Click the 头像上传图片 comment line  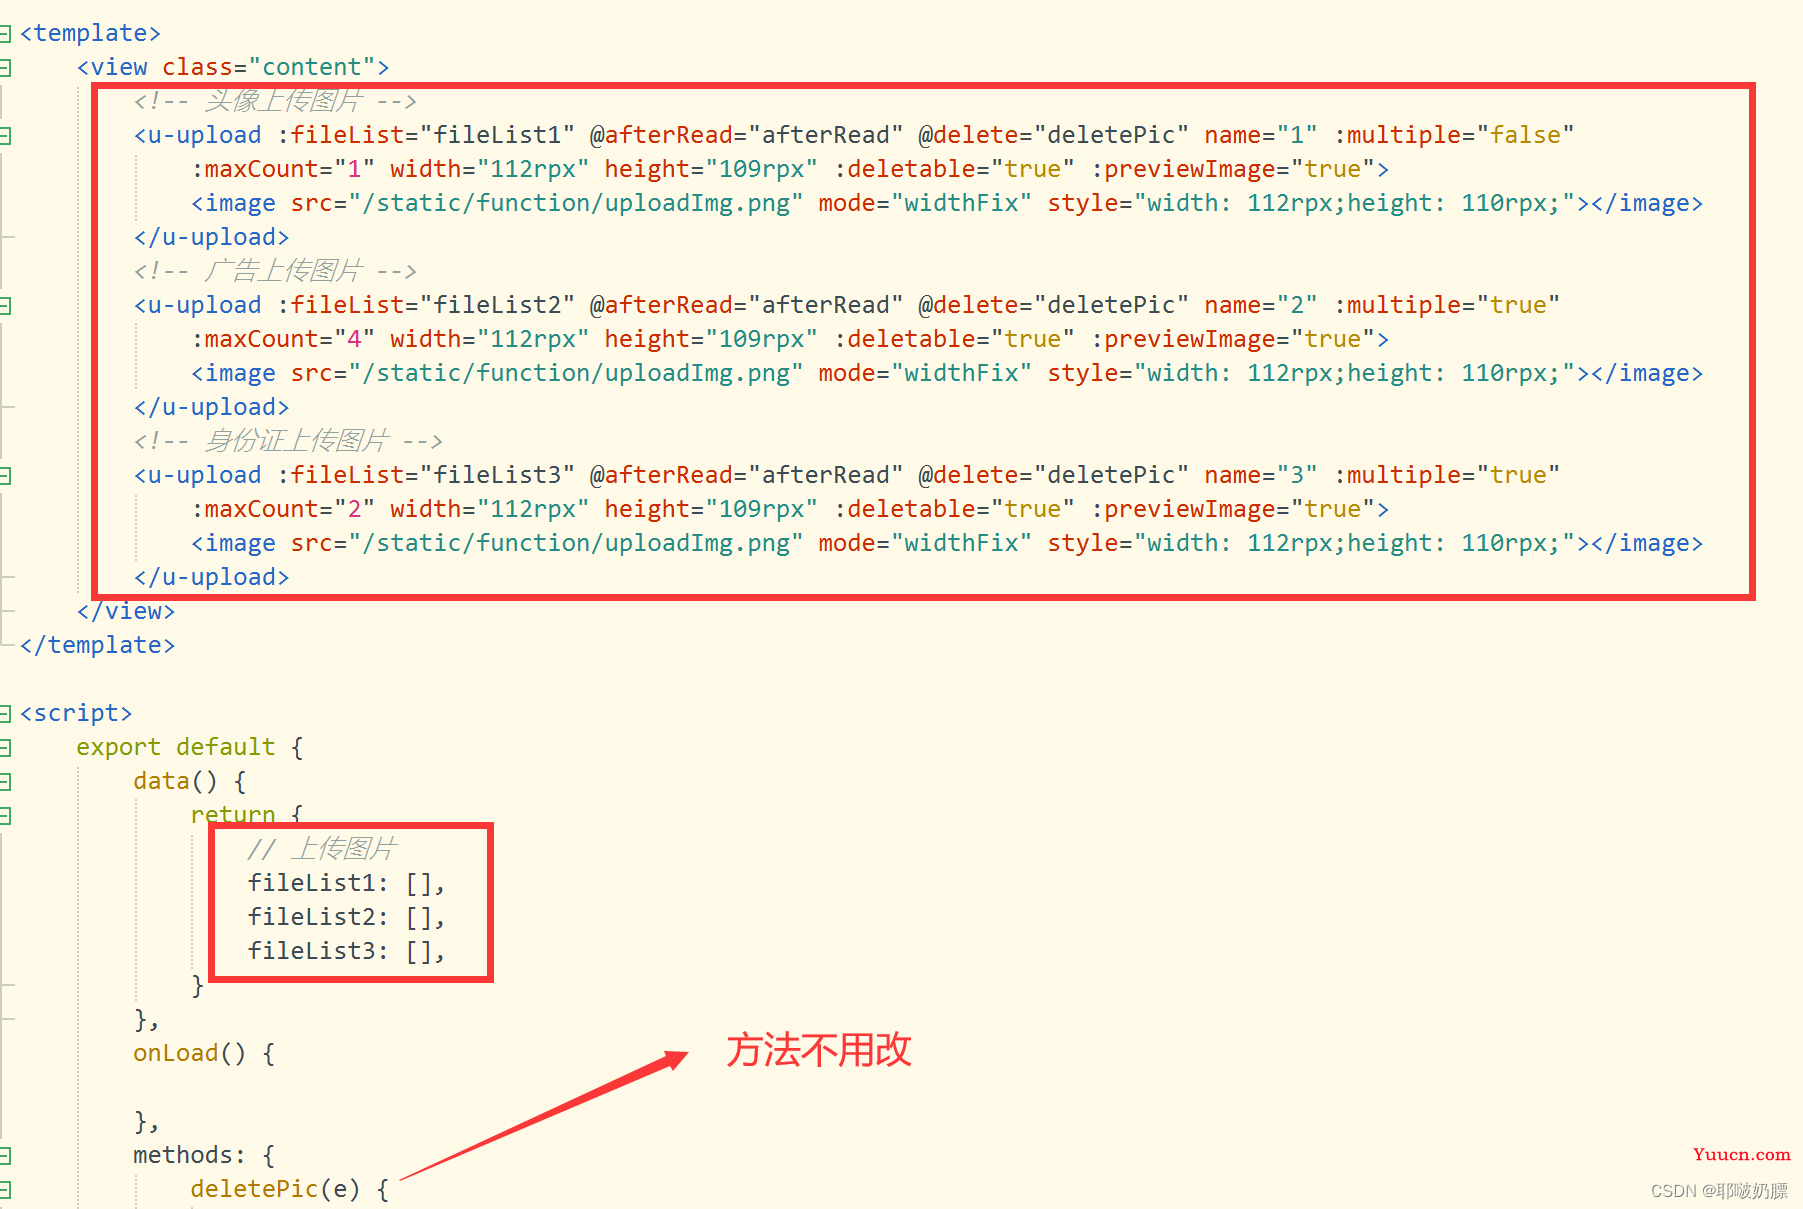pyautogui.click(x=275, y=101)
